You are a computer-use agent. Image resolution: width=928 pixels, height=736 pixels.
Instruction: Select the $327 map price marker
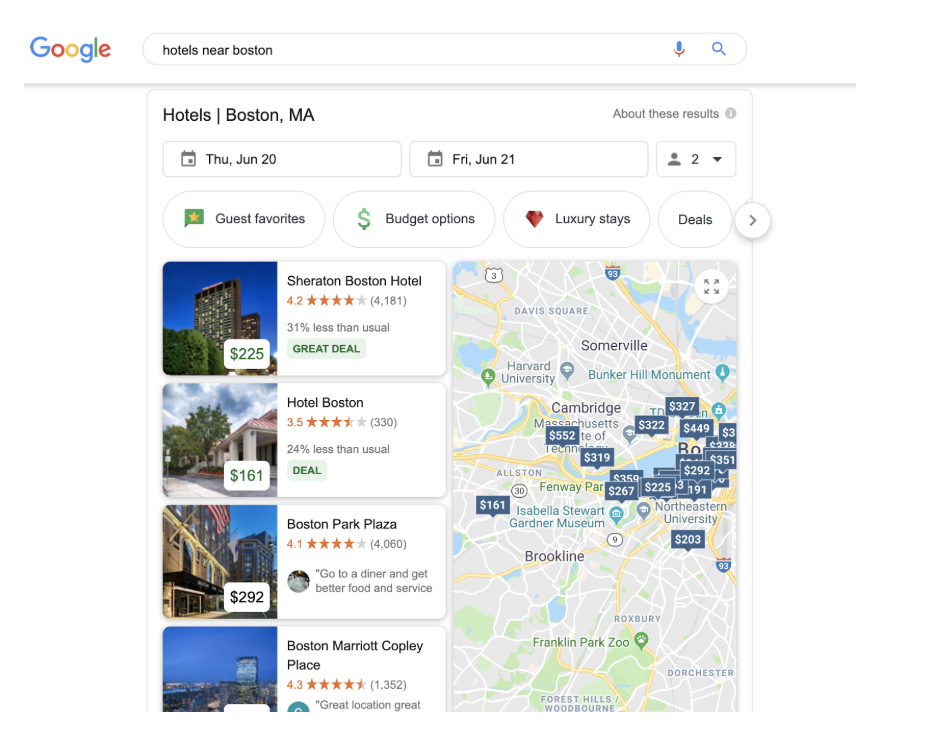pos(682,407)
